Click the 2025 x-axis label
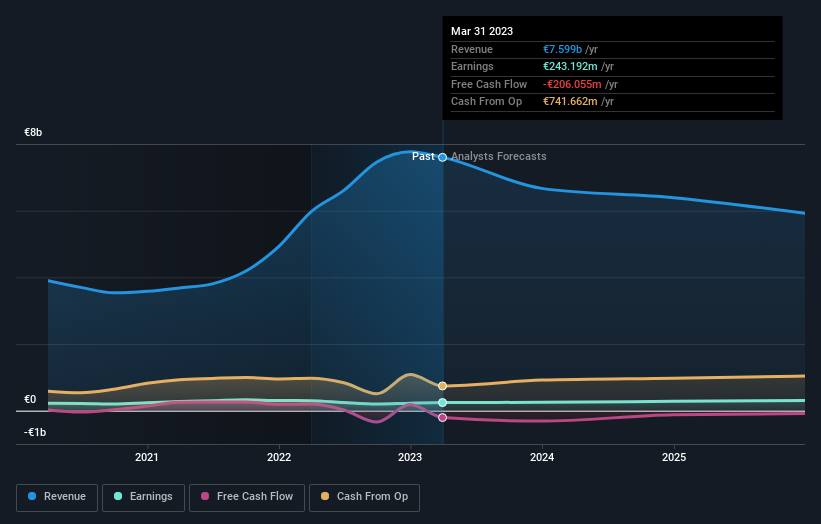The height and width of the screenshot is (524, 821). point(674,457)
